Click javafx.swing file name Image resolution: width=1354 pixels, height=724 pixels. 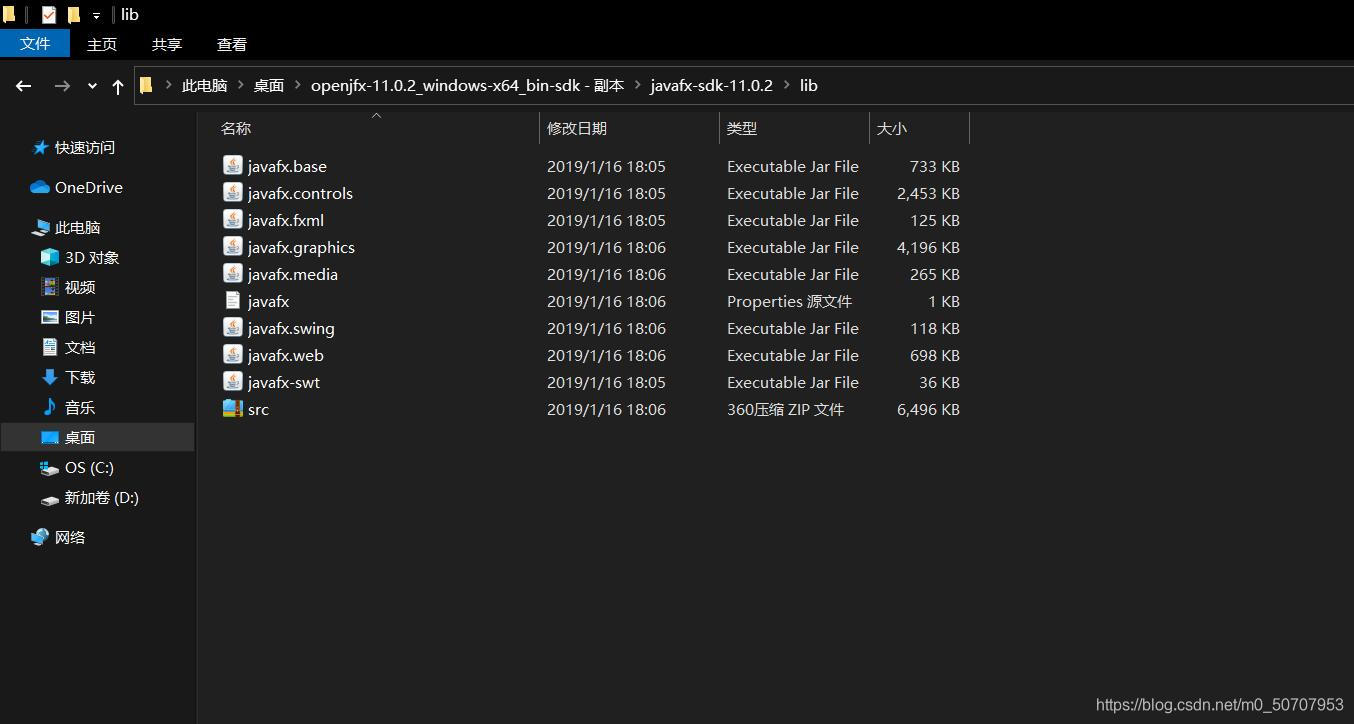click(291, 328)
